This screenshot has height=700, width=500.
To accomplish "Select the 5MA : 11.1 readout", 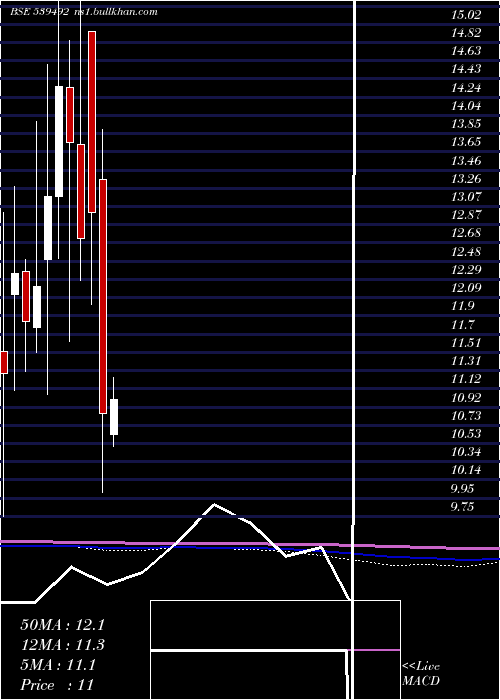I will [58, 665].
